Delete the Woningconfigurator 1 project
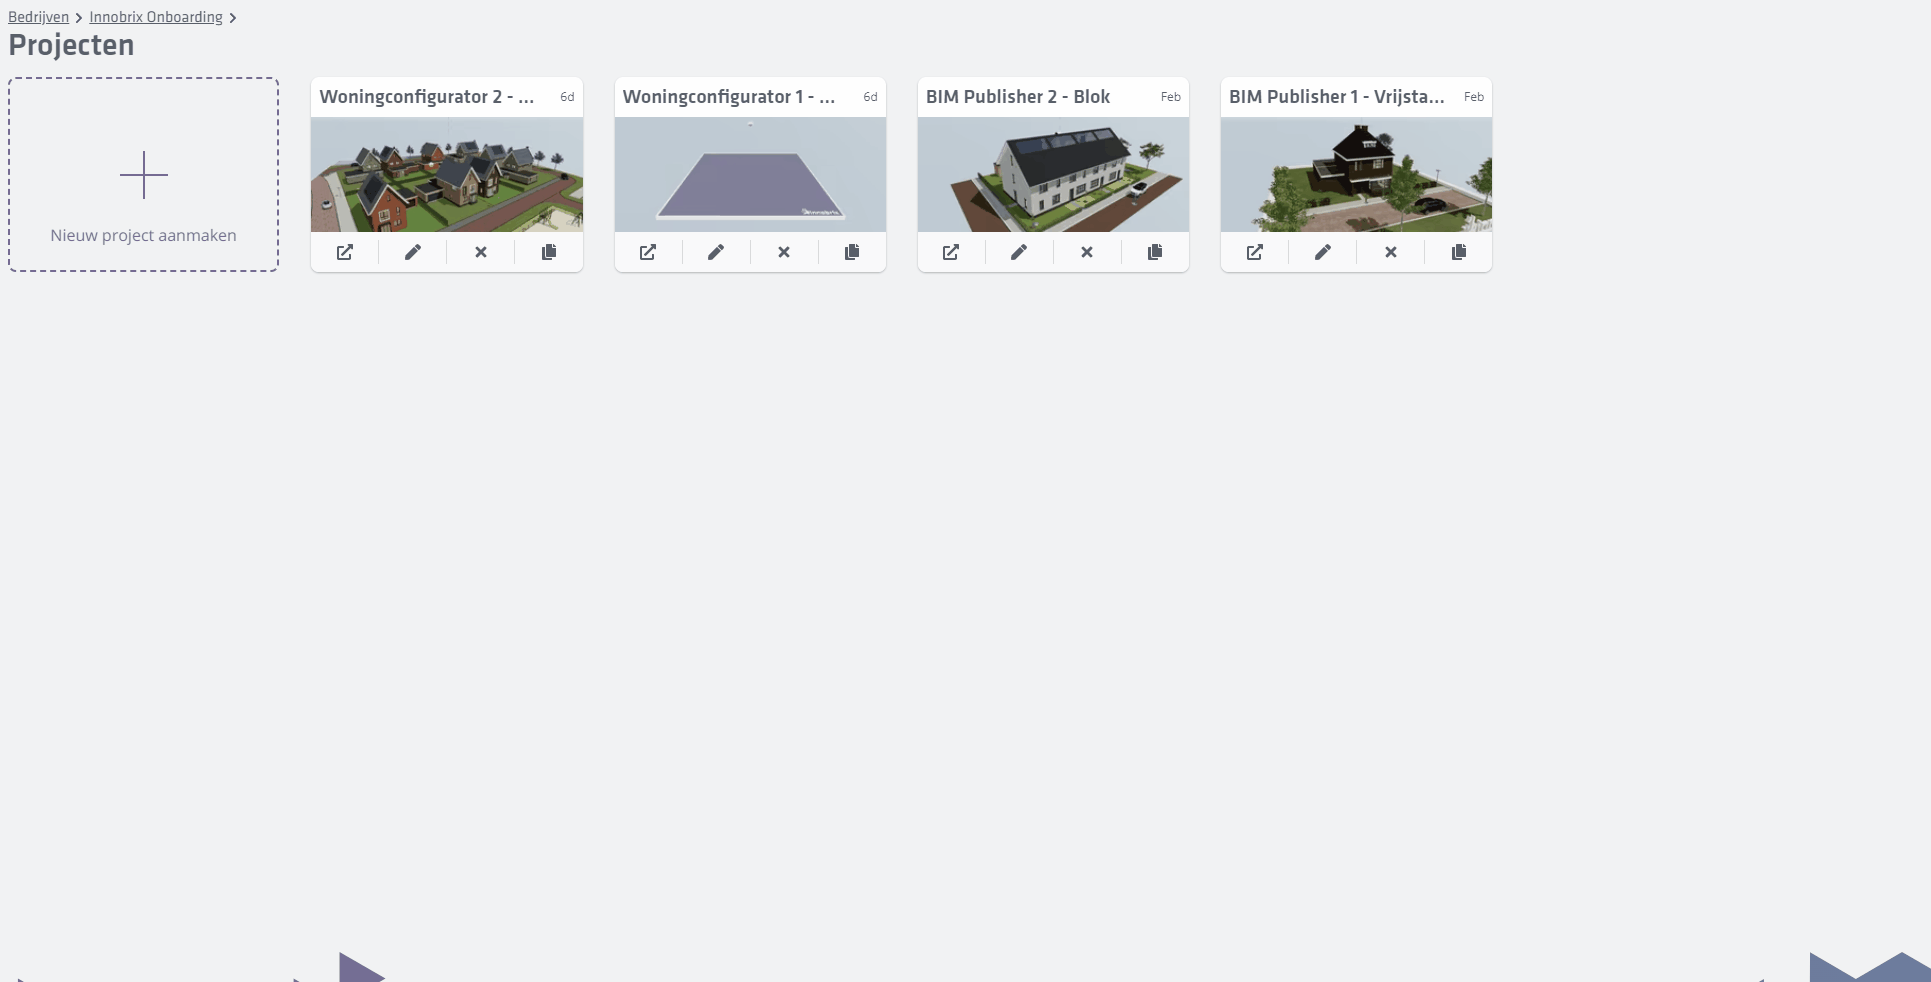 click(784, 252)
